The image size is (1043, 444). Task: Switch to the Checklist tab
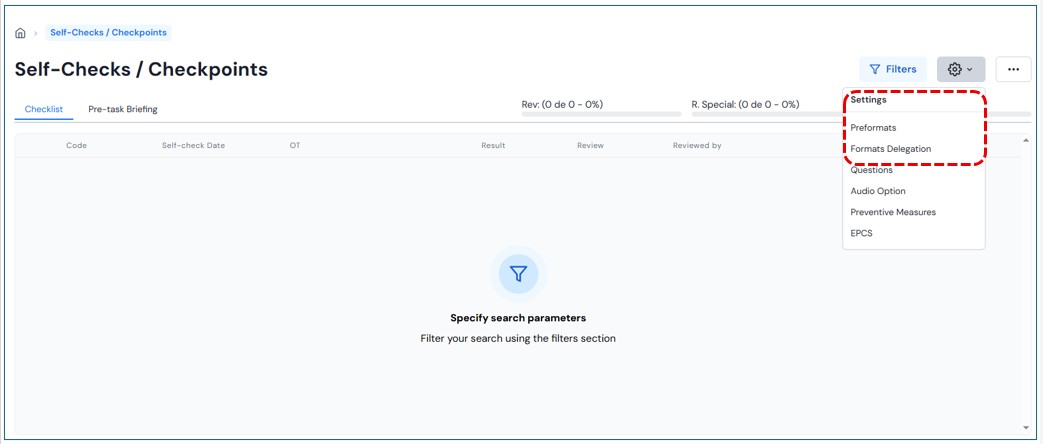[x=44, y=109]
